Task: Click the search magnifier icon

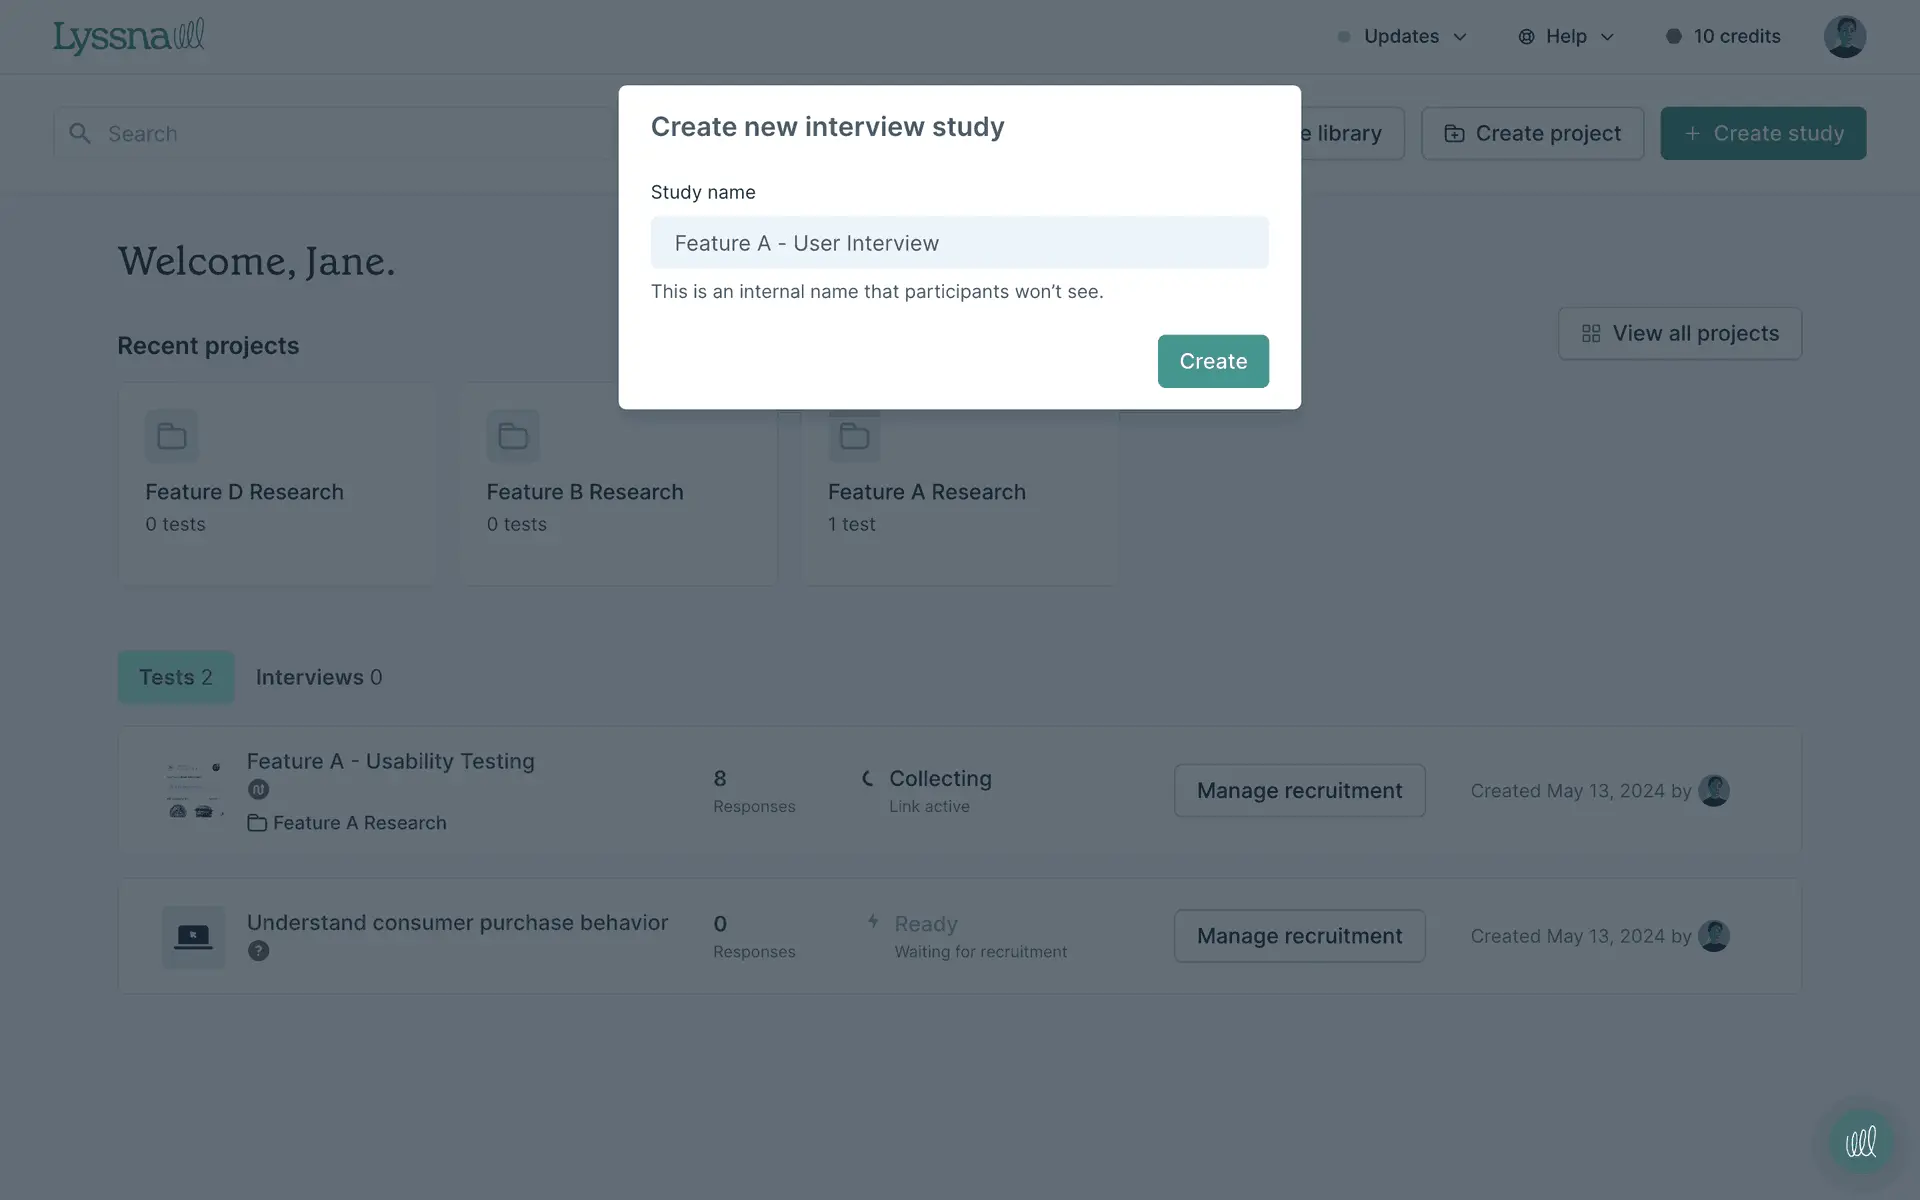Action: tap(80, 134)
